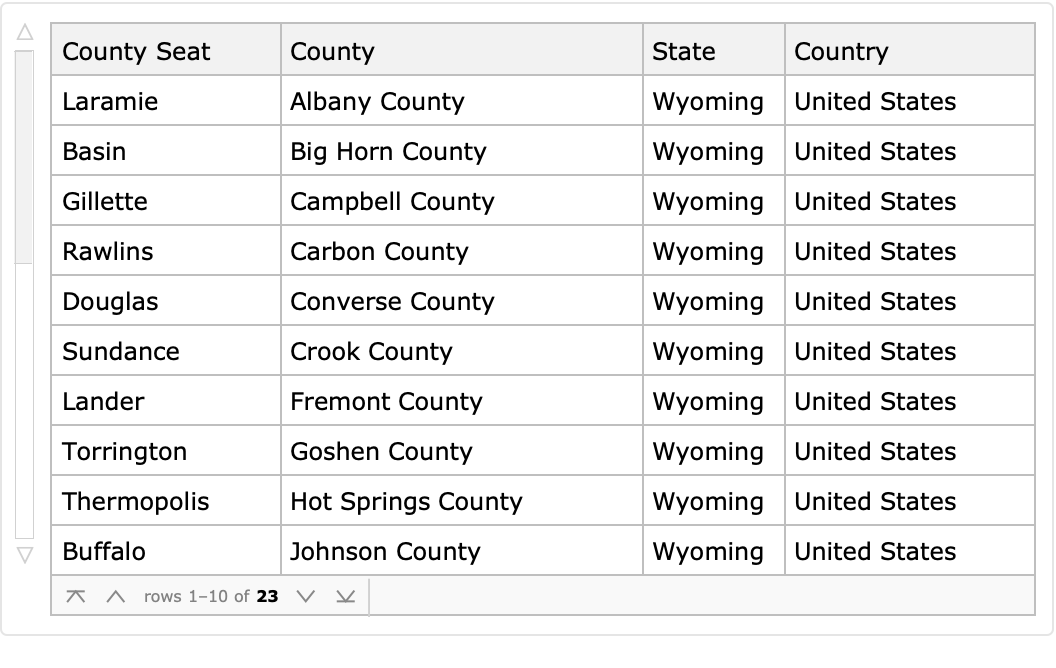The image size is (1056, 668).
Task: Click the Big Horn County cell
Action: pyautogui.click(x=388, y=152)
